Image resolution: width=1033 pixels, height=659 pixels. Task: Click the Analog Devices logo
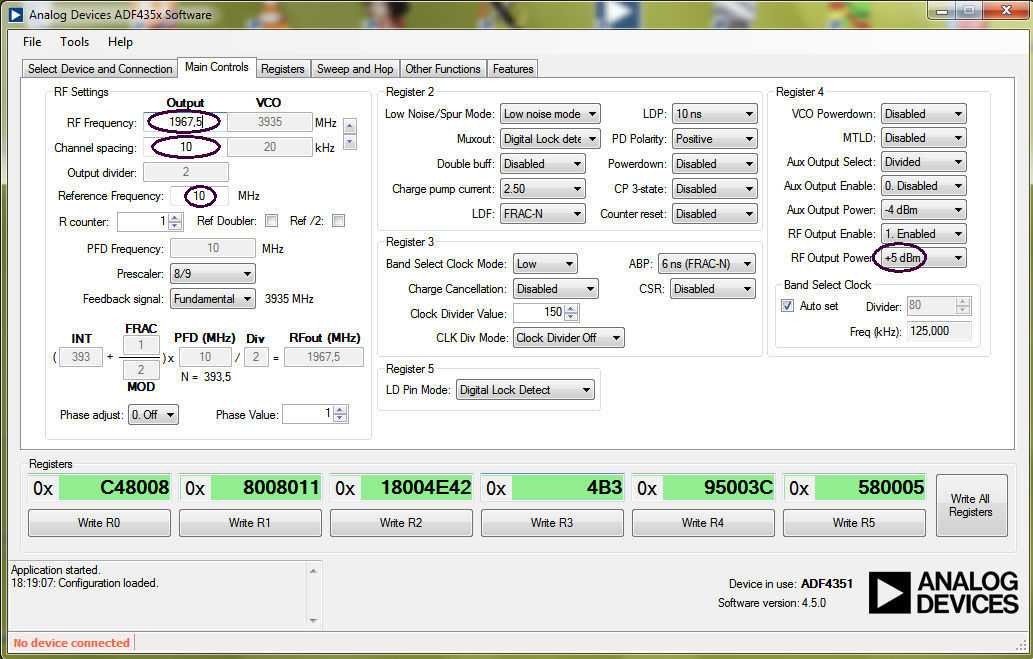click(943, 593)
